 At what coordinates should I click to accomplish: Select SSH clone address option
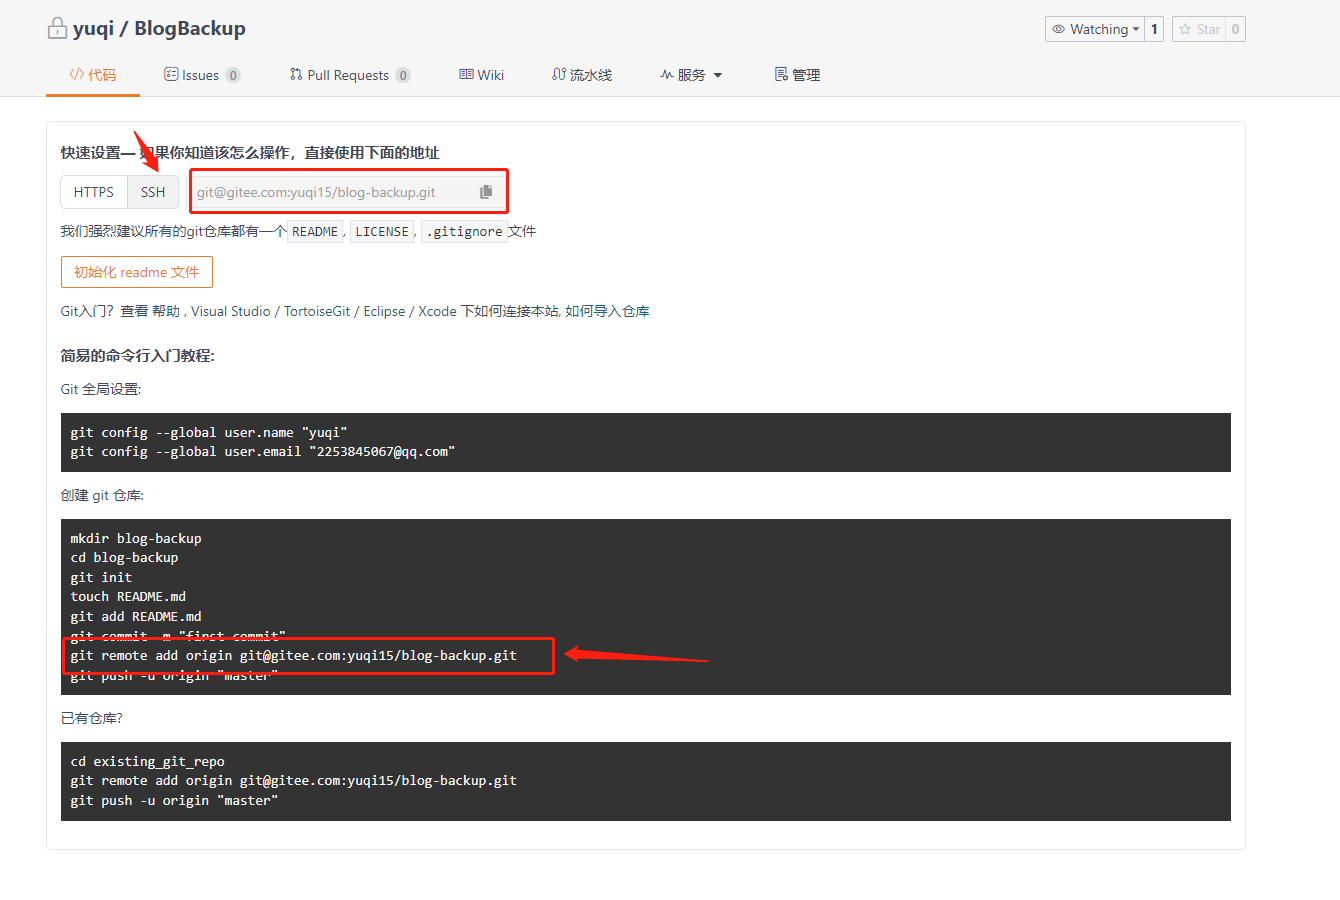153,192
